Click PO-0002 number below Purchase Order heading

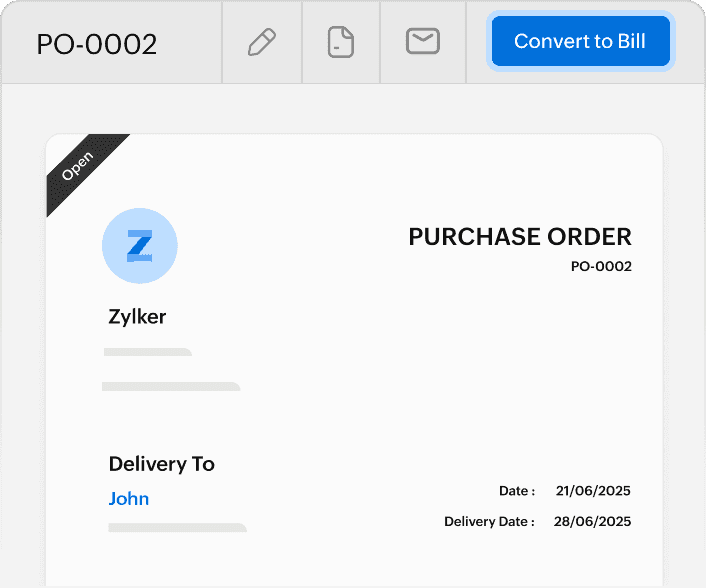point(601,267)
